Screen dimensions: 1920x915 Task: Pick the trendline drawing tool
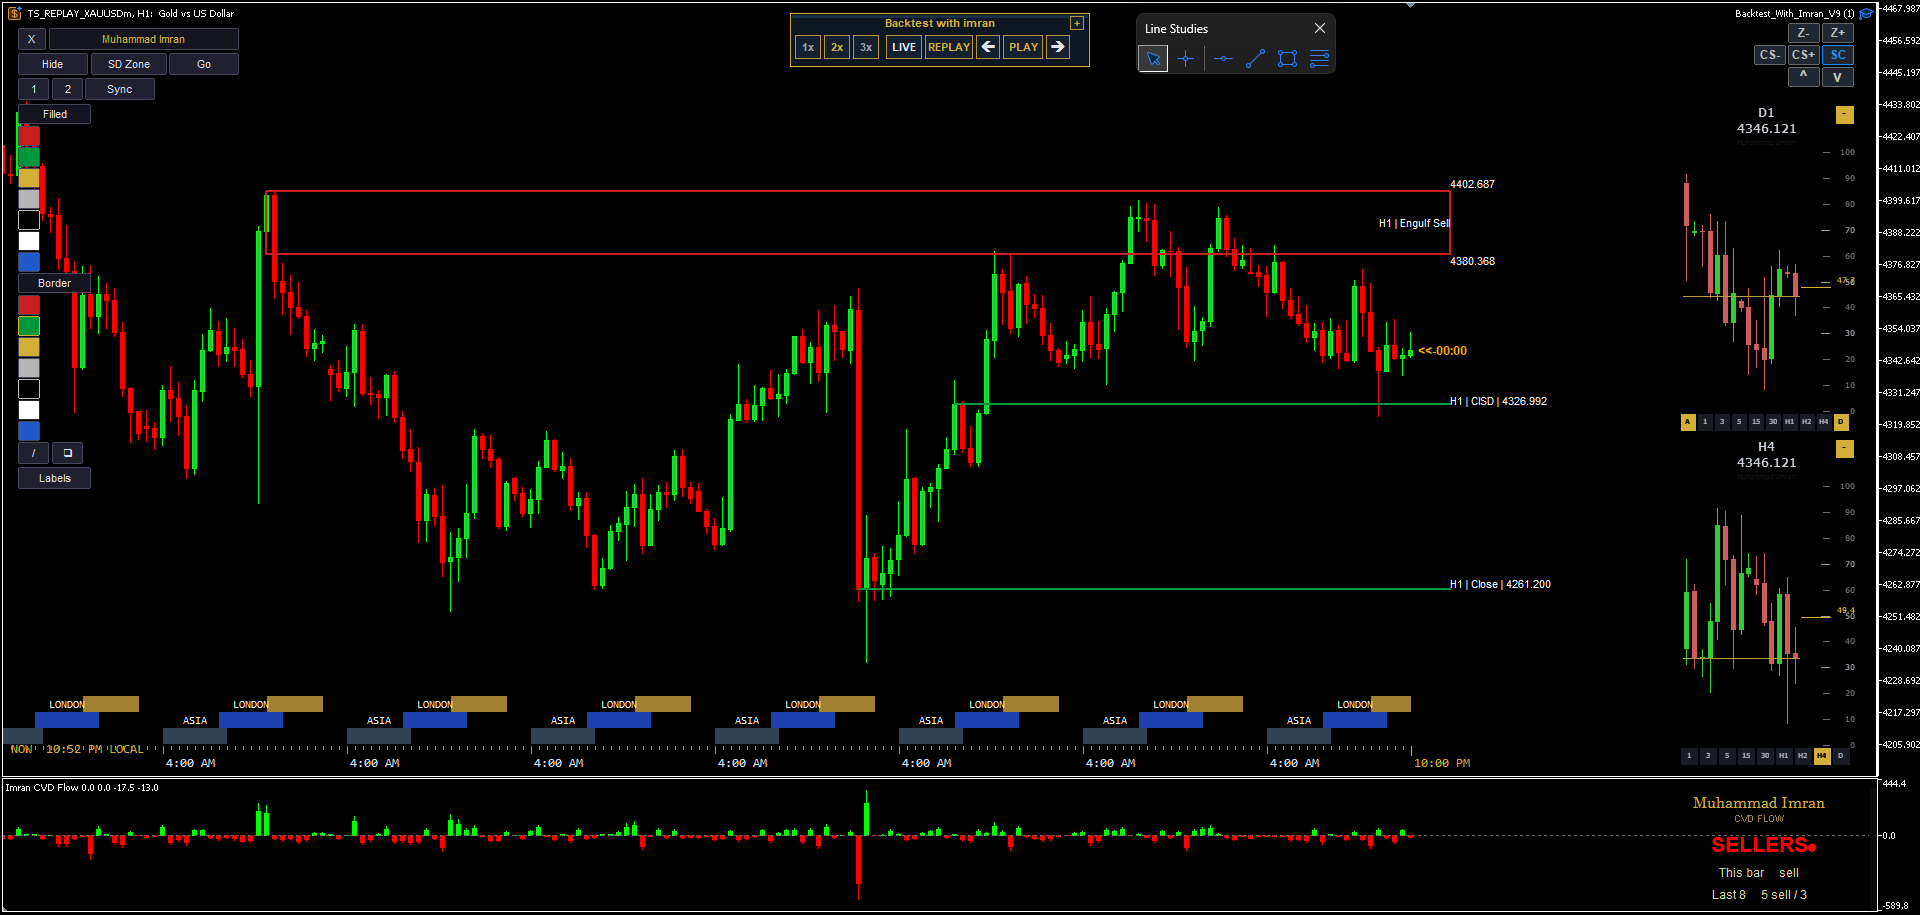coord(1255,59)
